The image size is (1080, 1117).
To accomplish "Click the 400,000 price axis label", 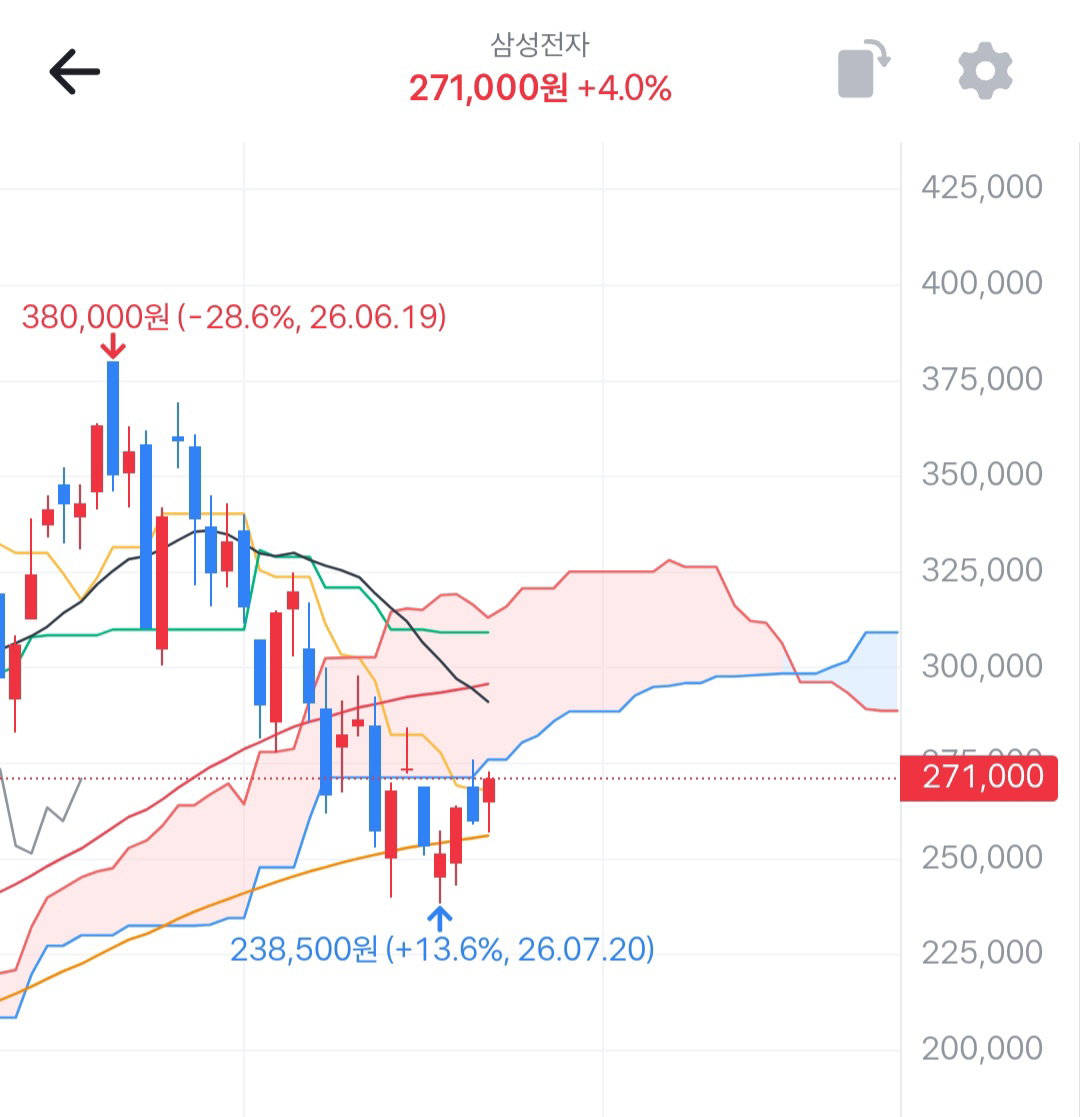I will click(x=982, y=283).
